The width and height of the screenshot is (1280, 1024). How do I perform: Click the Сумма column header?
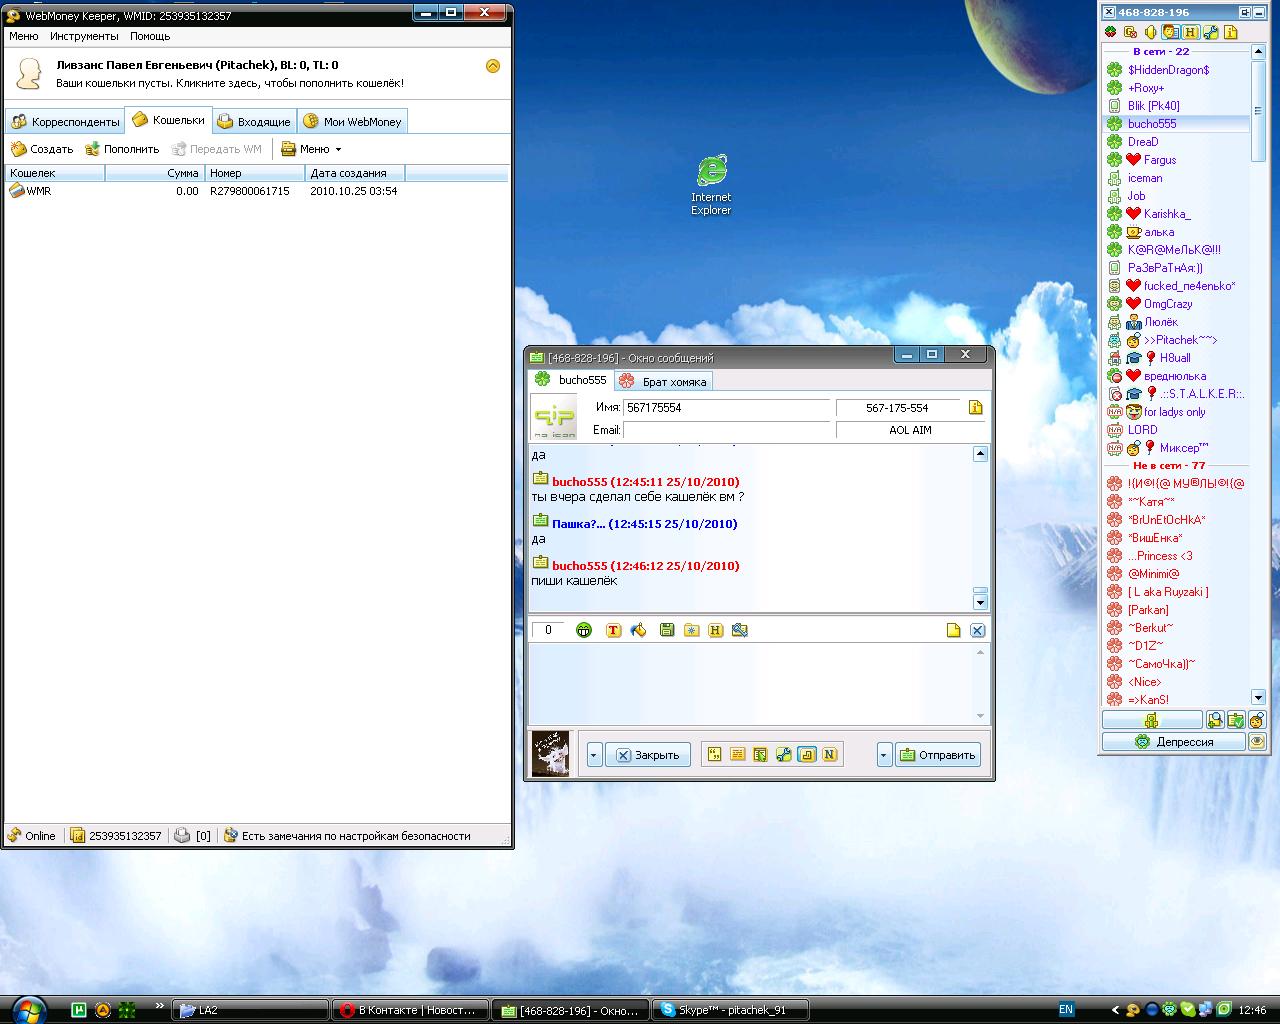[154, 173]
